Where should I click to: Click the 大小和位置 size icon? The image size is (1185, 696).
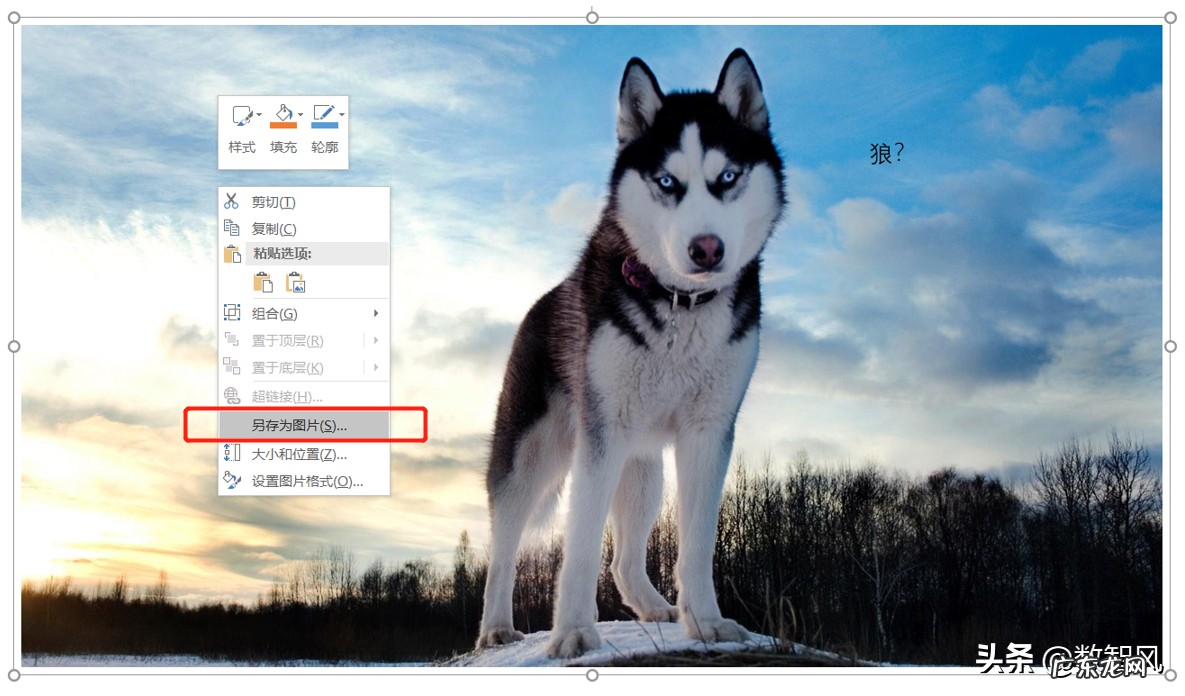(231, 452)
